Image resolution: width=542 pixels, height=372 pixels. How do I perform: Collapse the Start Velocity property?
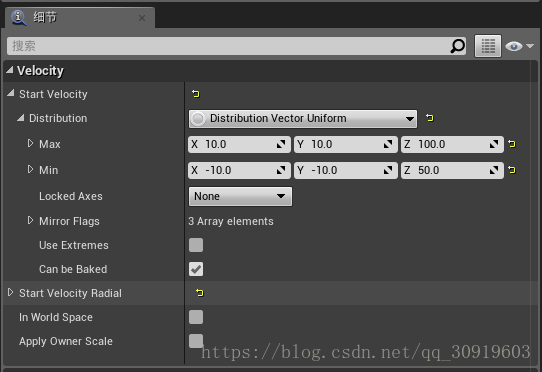[11, 93]
